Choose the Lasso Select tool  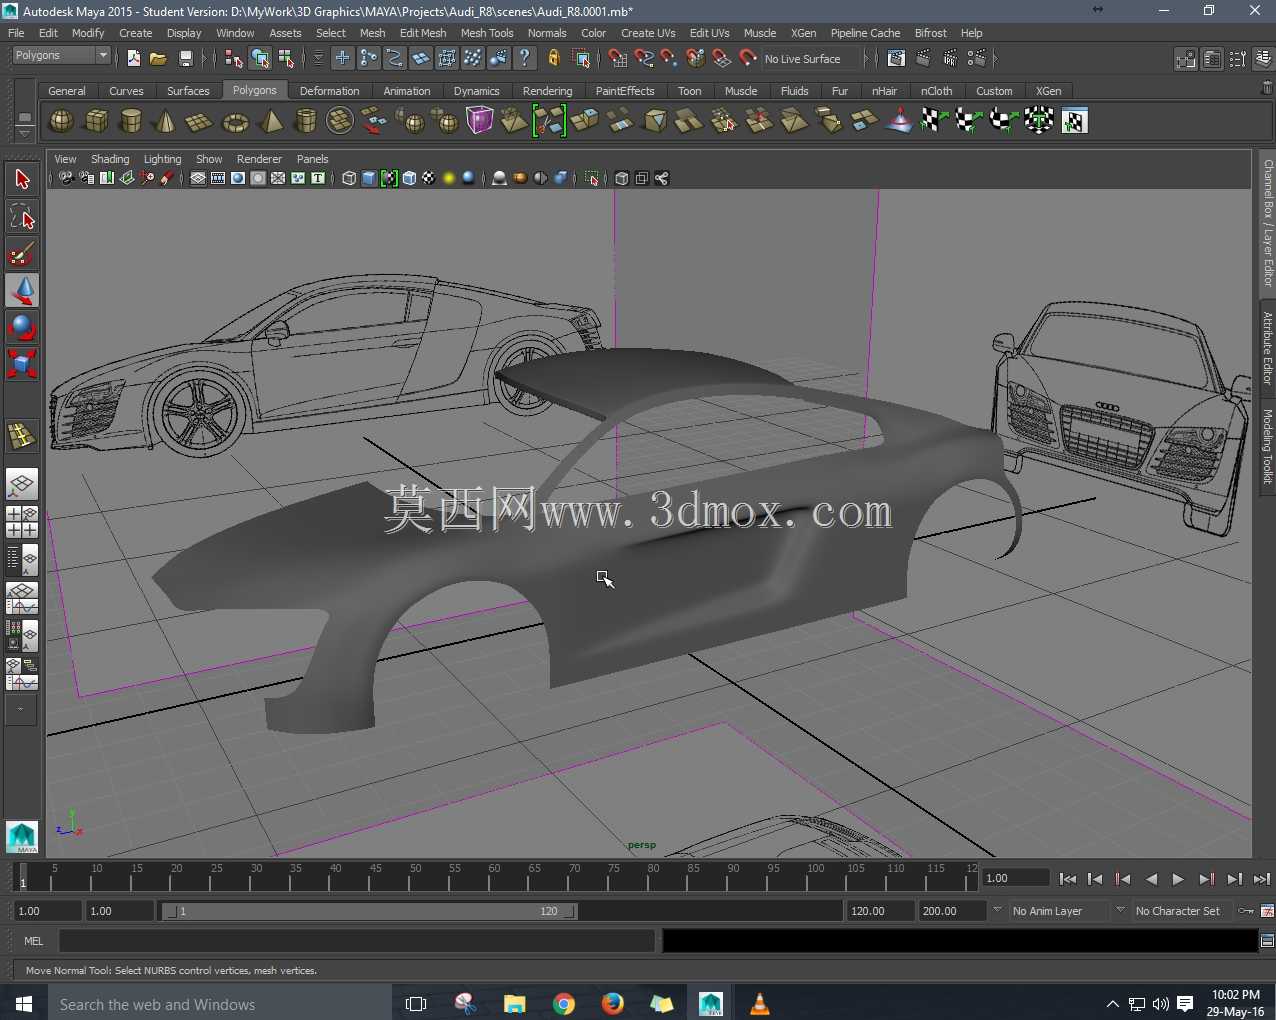22,216
